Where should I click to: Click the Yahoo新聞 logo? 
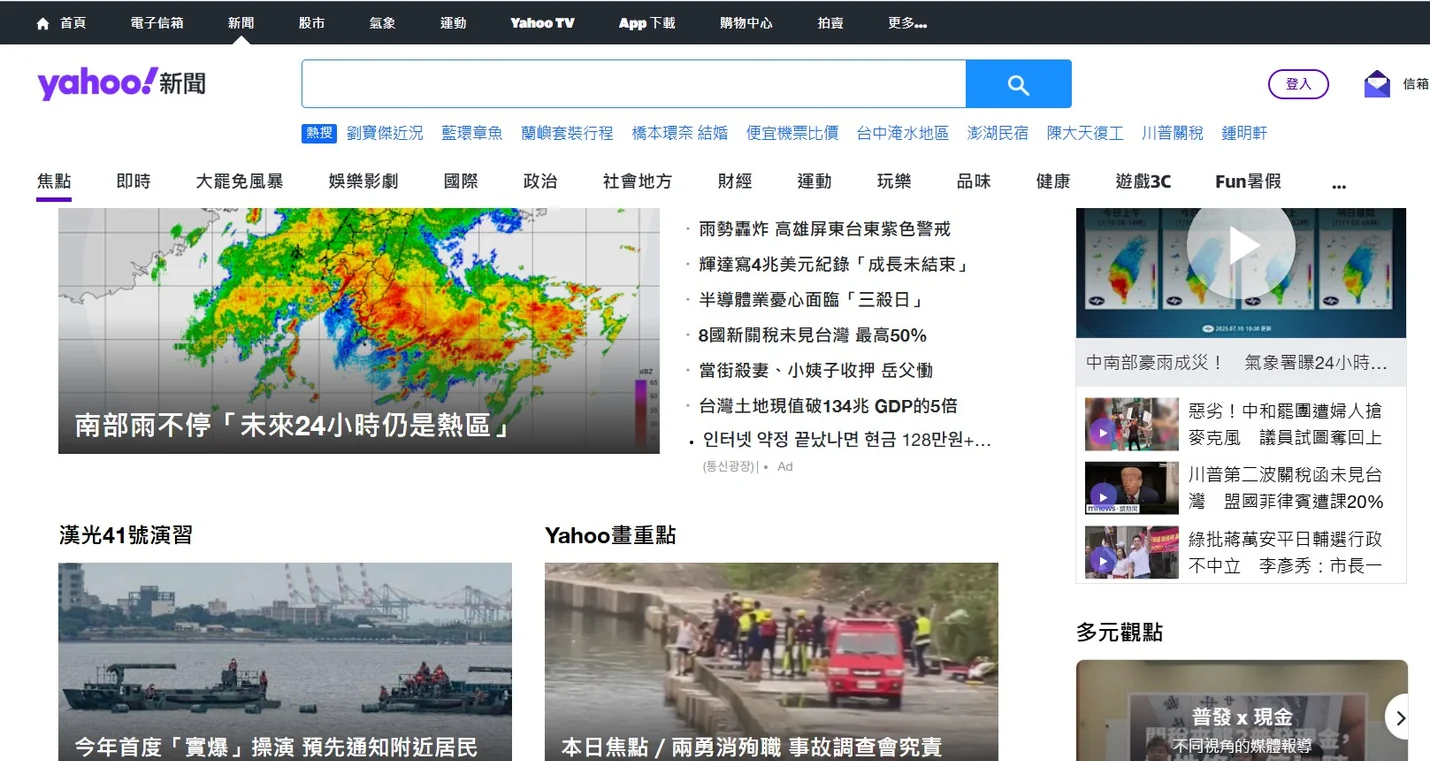tap(121, 84)
